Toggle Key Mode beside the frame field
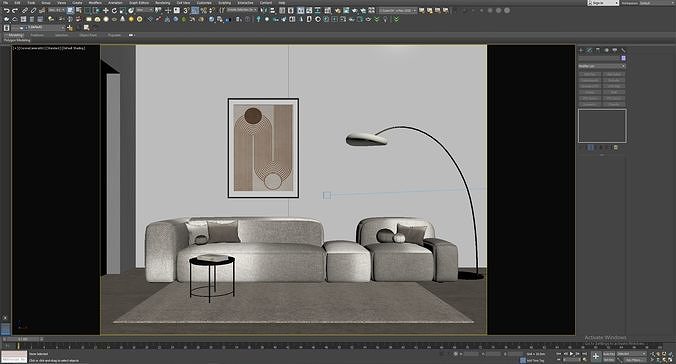Image resolution: width=676 pixels, height=364 pixels. point(559,359)
